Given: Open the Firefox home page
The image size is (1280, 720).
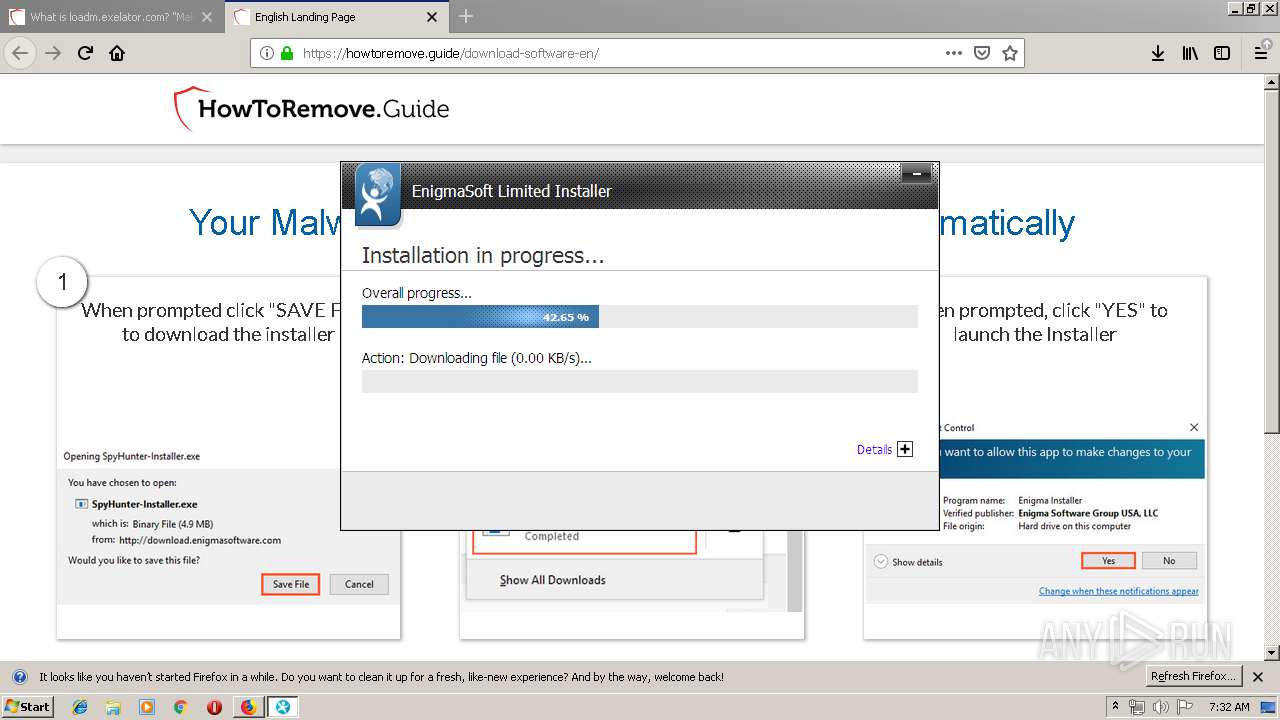Looking at the screenshot, I should click(x=117, y=53).
